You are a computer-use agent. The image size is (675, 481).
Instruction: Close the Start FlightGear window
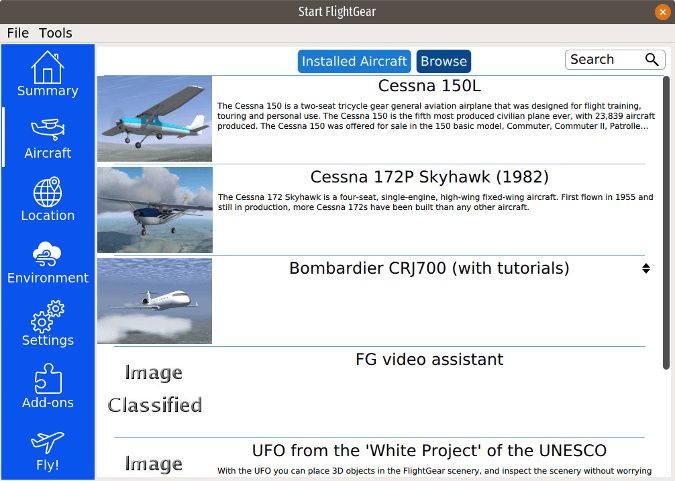(662, 12)
